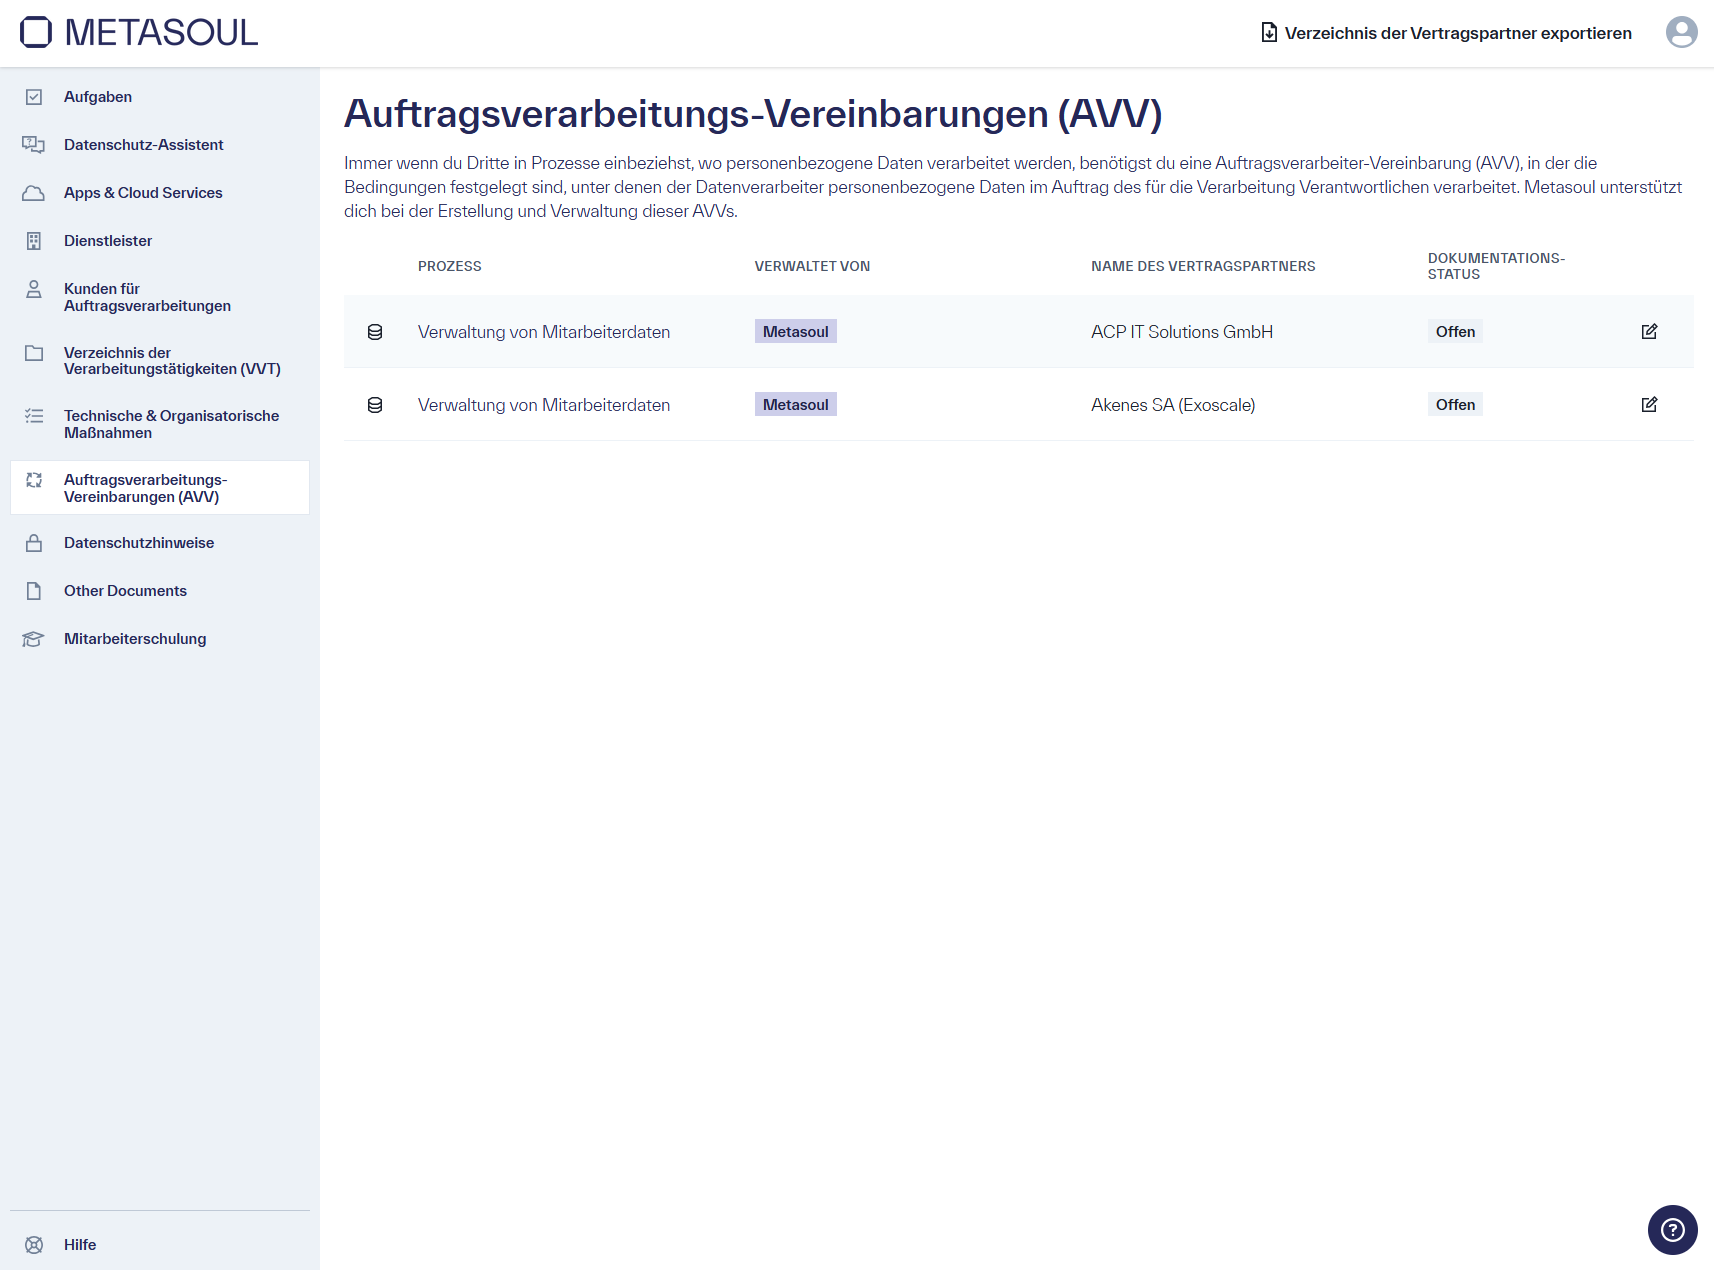Open the process Verwaltung von Mitarbeiterdaten for Akenes SA

[544, 405]
